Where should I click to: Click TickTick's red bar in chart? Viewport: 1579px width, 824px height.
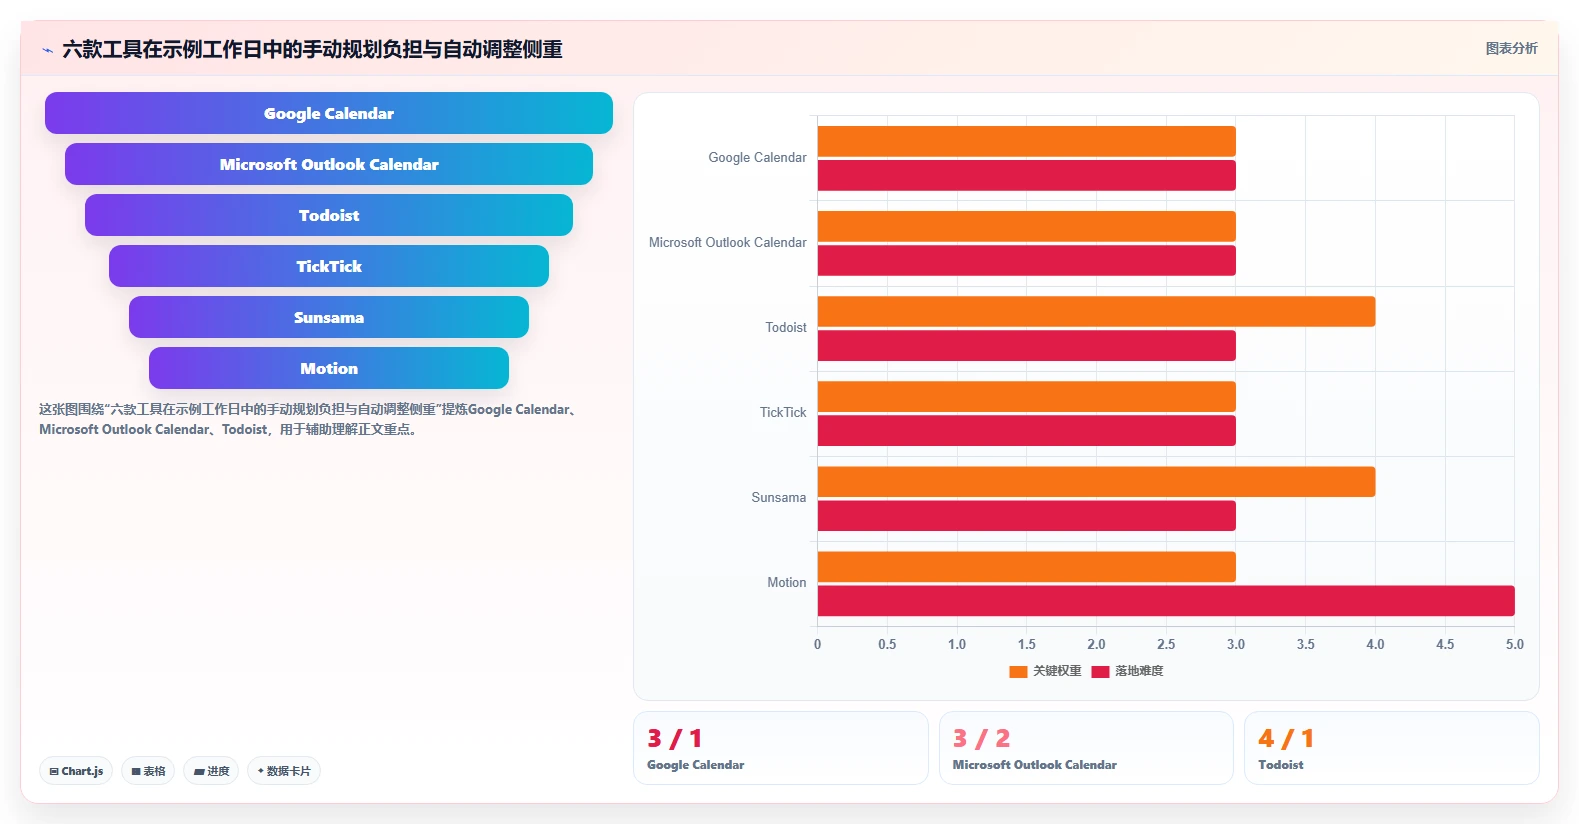click(x=1027, y=430)
